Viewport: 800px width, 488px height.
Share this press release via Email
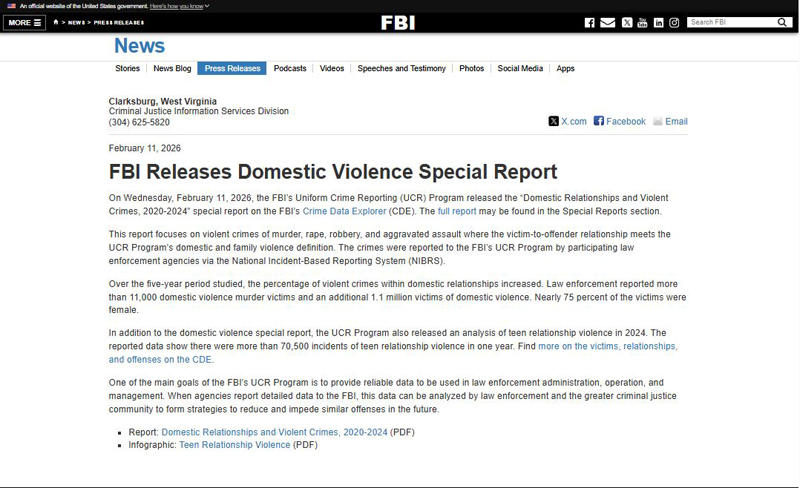(670, 121)
